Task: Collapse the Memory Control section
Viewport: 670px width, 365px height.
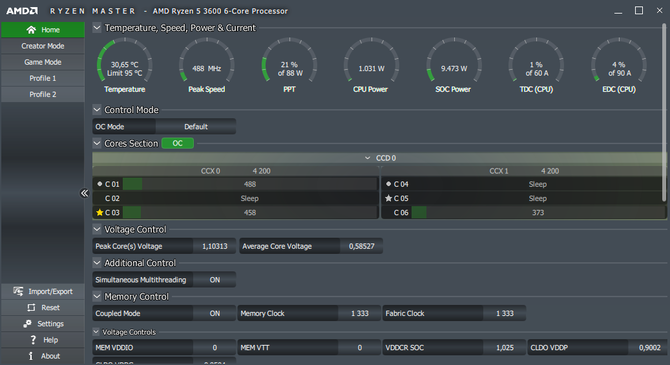Action: (x=97, y=296)
